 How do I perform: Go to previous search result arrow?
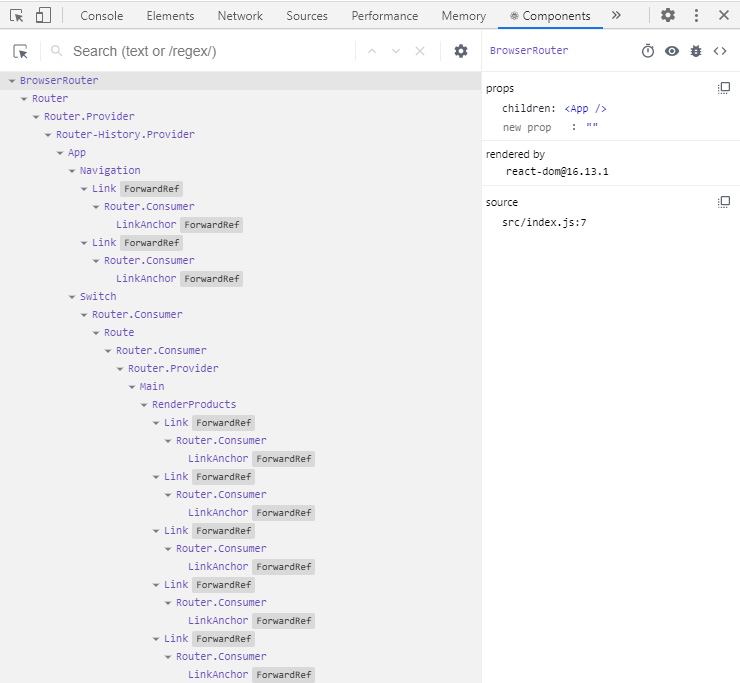point(372,51)
